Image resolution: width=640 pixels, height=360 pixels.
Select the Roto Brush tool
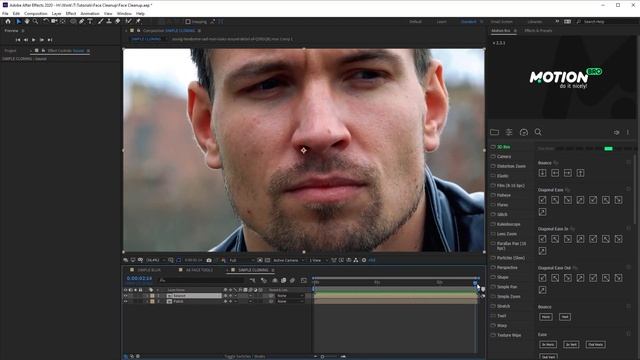(x=129, y=21)
